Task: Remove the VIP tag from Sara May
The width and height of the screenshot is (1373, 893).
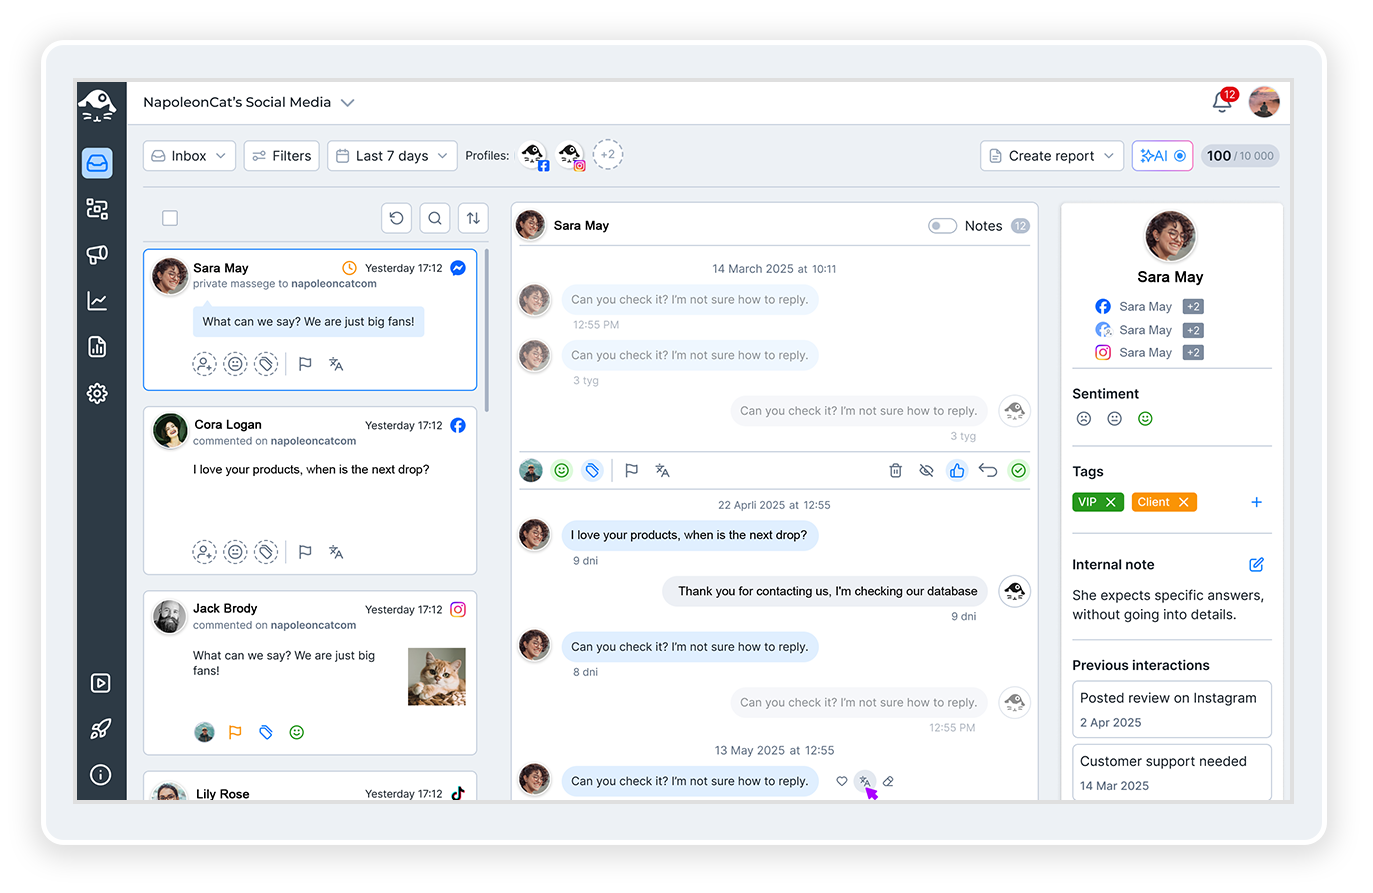Action: click(x=1113, y=502)
